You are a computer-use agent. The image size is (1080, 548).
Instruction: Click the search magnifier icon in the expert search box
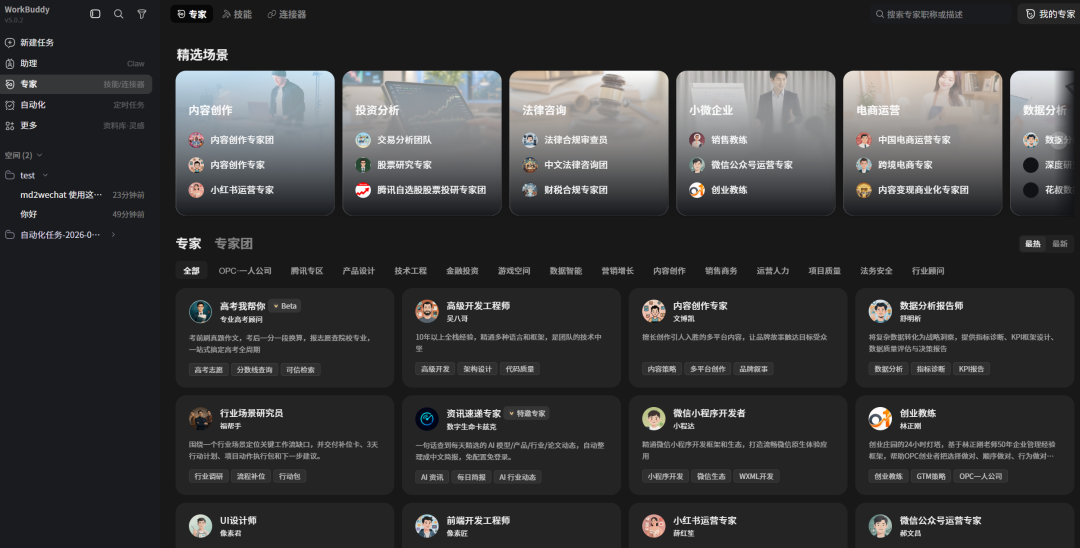point(880,14)
